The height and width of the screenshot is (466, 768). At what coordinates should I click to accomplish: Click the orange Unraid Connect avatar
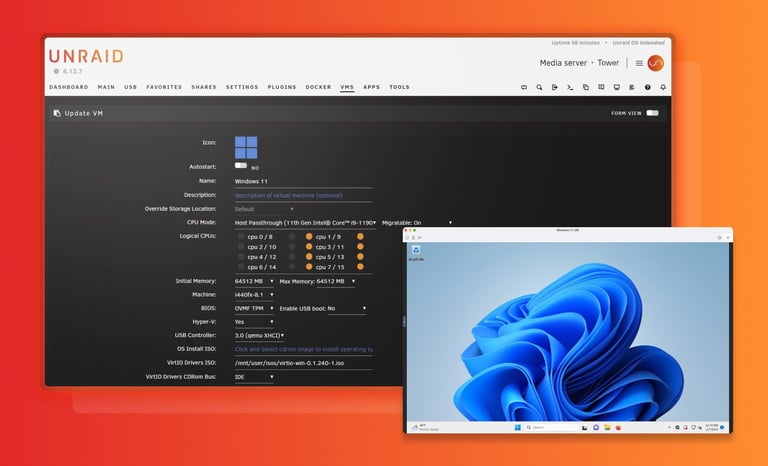click(655, 63)
